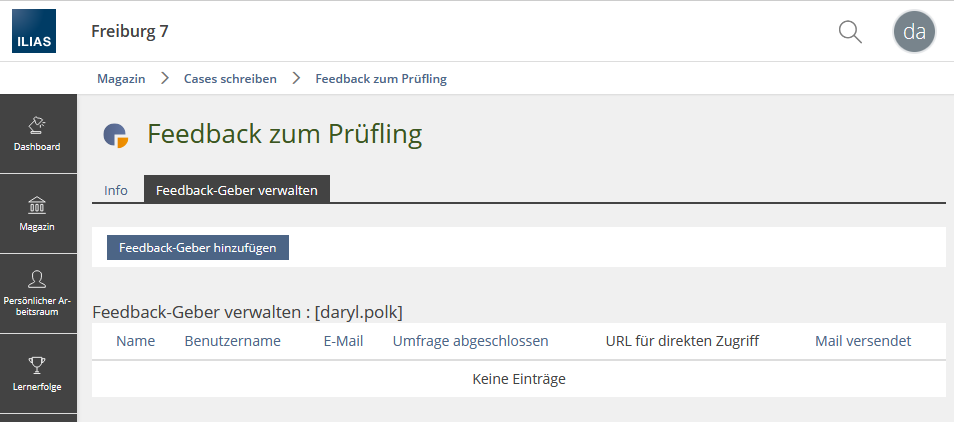Click the Feedback zum Prüfling object icon
Screen dimensions: 954x422
point(116,135)
